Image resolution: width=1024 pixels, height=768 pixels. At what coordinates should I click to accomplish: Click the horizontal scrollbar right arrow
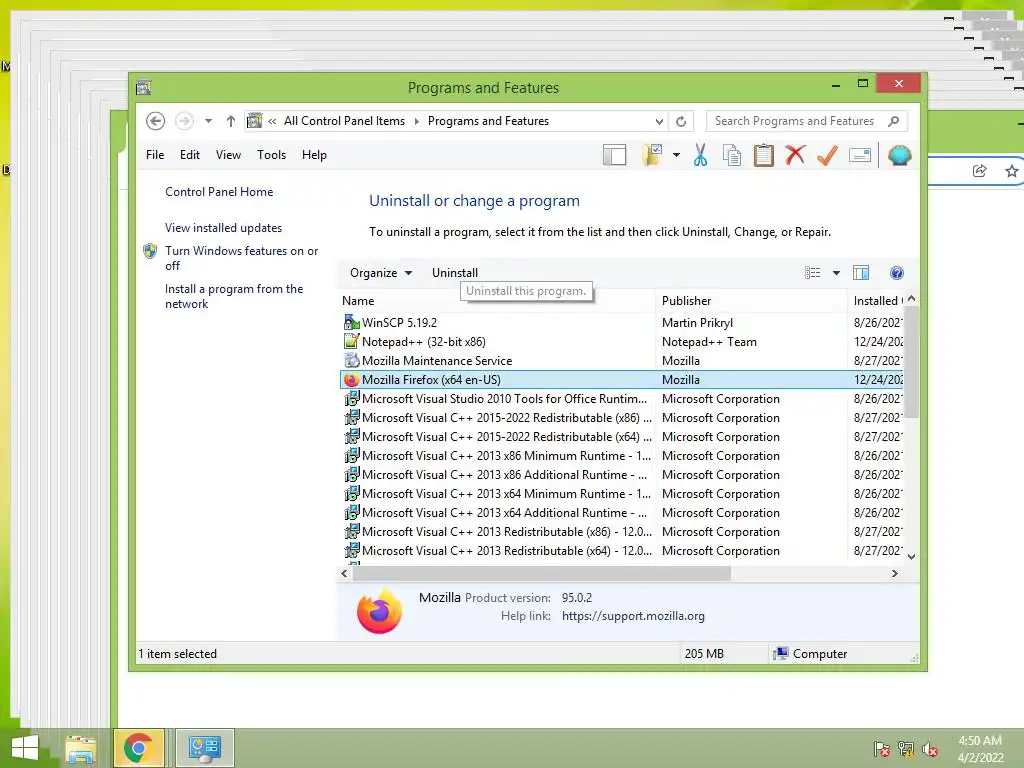[895, 573]
